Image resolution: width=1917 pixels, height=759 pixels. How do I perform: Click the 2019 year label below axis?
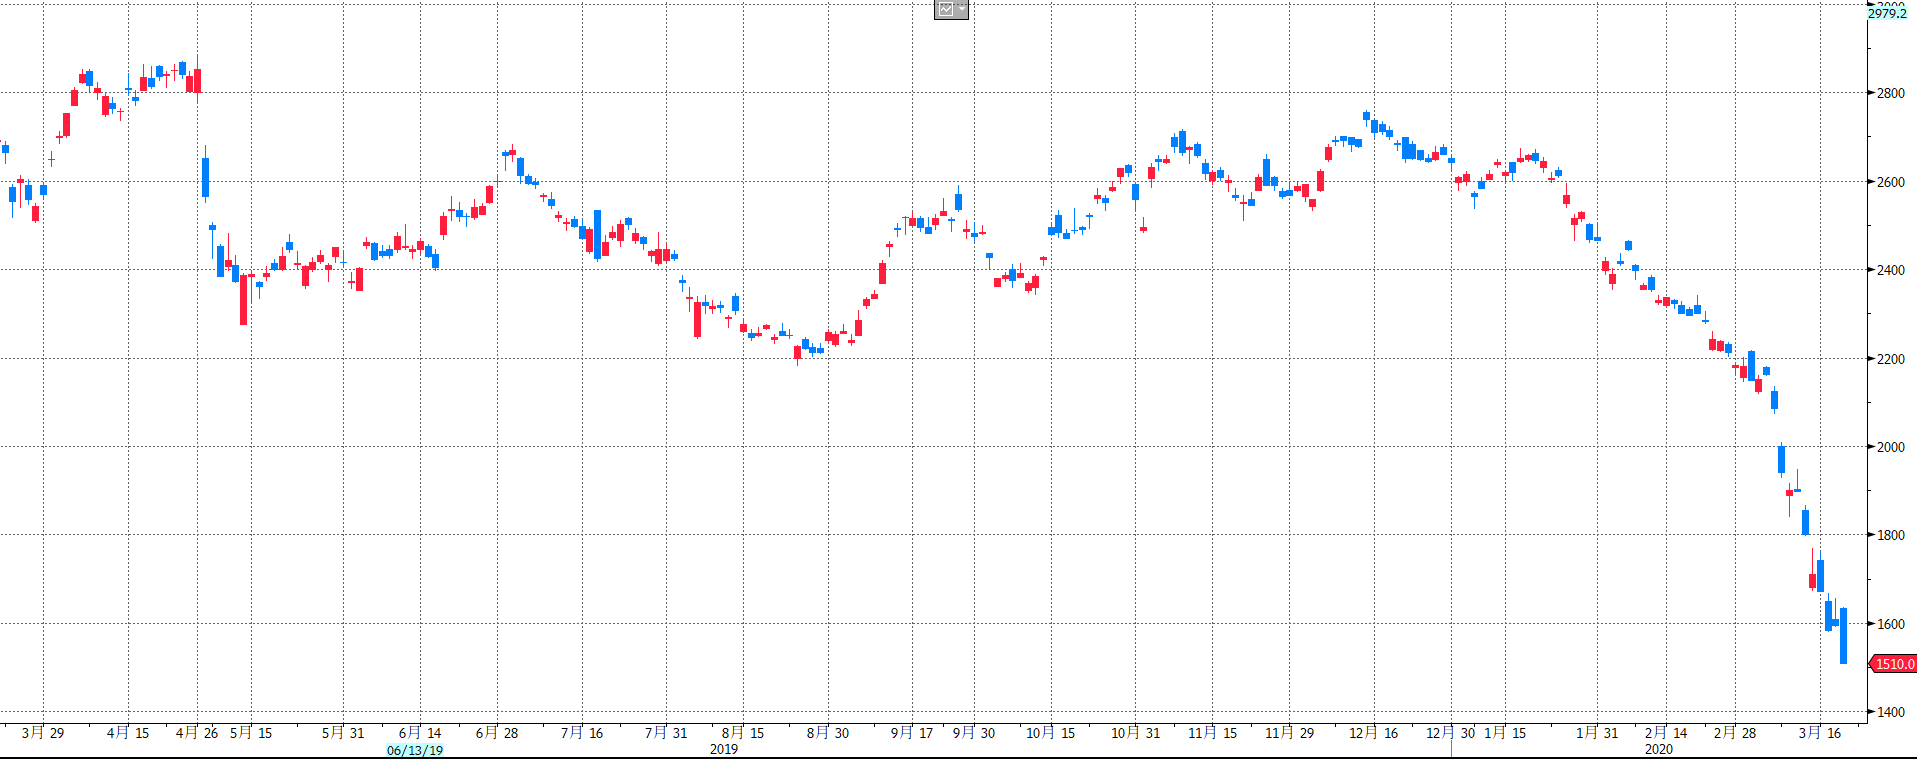tap(723, 749)
